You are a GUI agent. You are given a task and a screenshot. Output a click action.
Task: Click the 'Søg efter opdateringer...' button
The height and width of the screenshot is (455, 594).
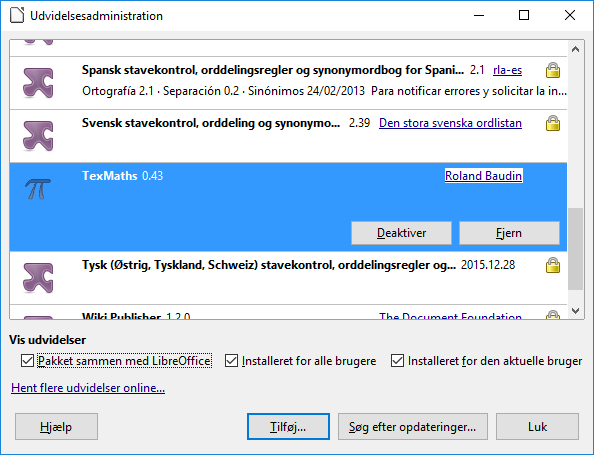pyautogui.click(x=413, y=427)
